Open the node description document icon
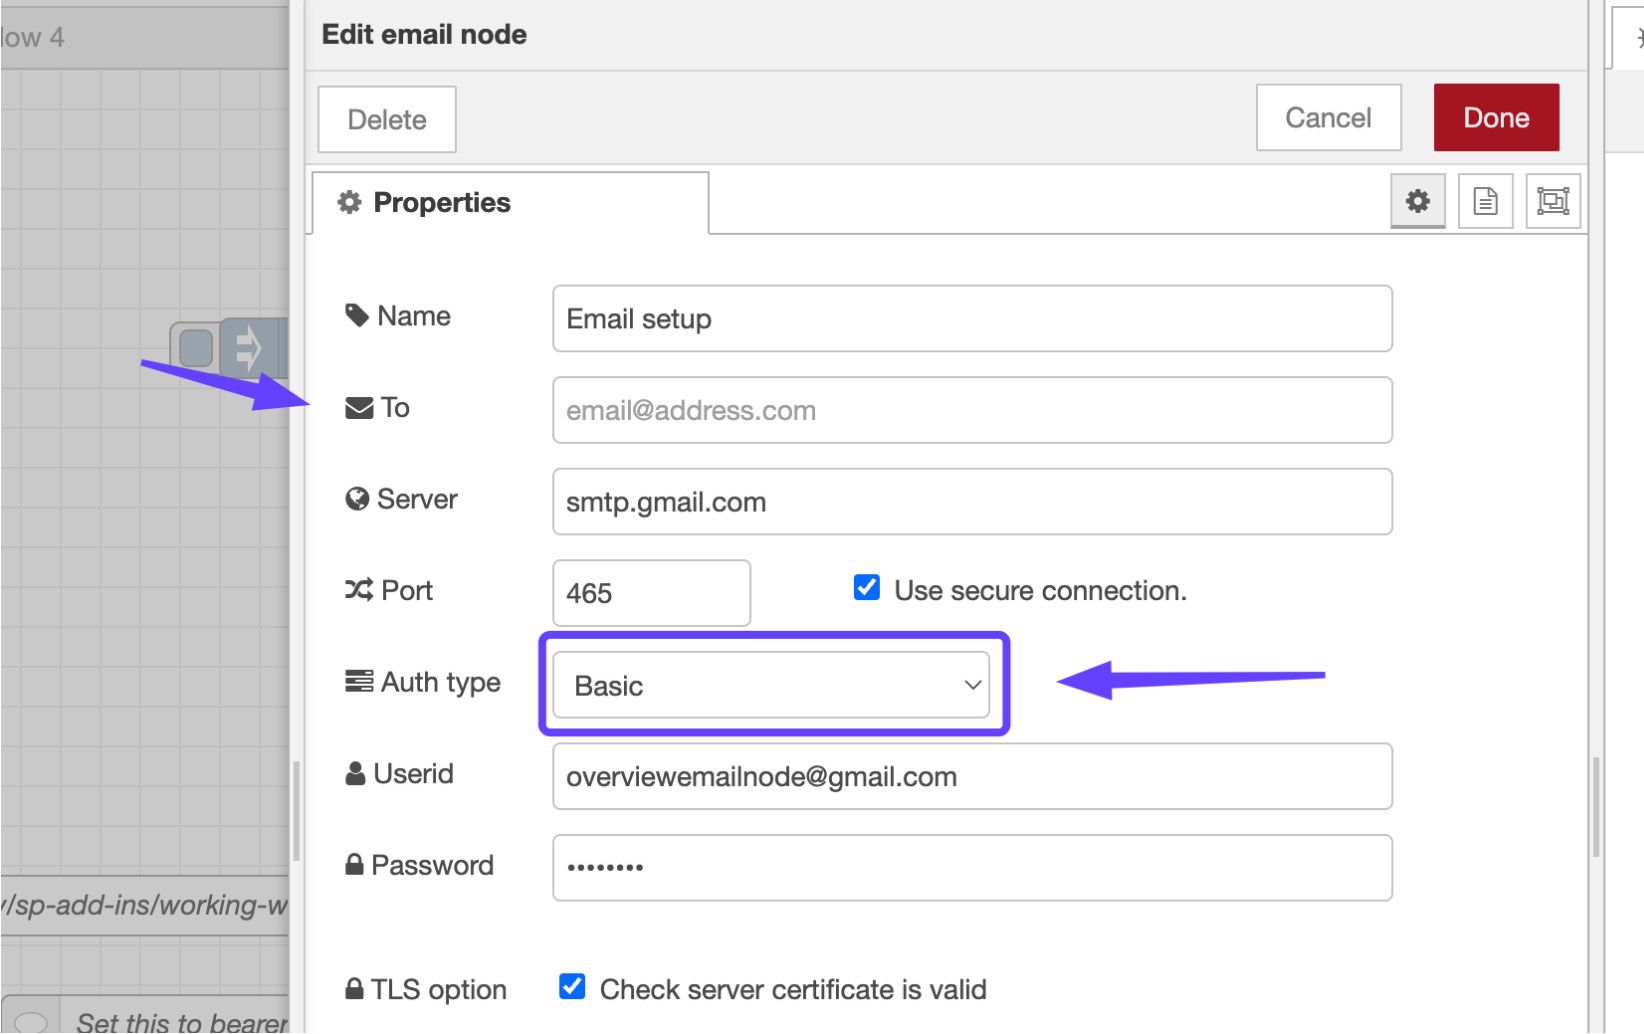The image size is (1644, 1034). point(1485,201)
